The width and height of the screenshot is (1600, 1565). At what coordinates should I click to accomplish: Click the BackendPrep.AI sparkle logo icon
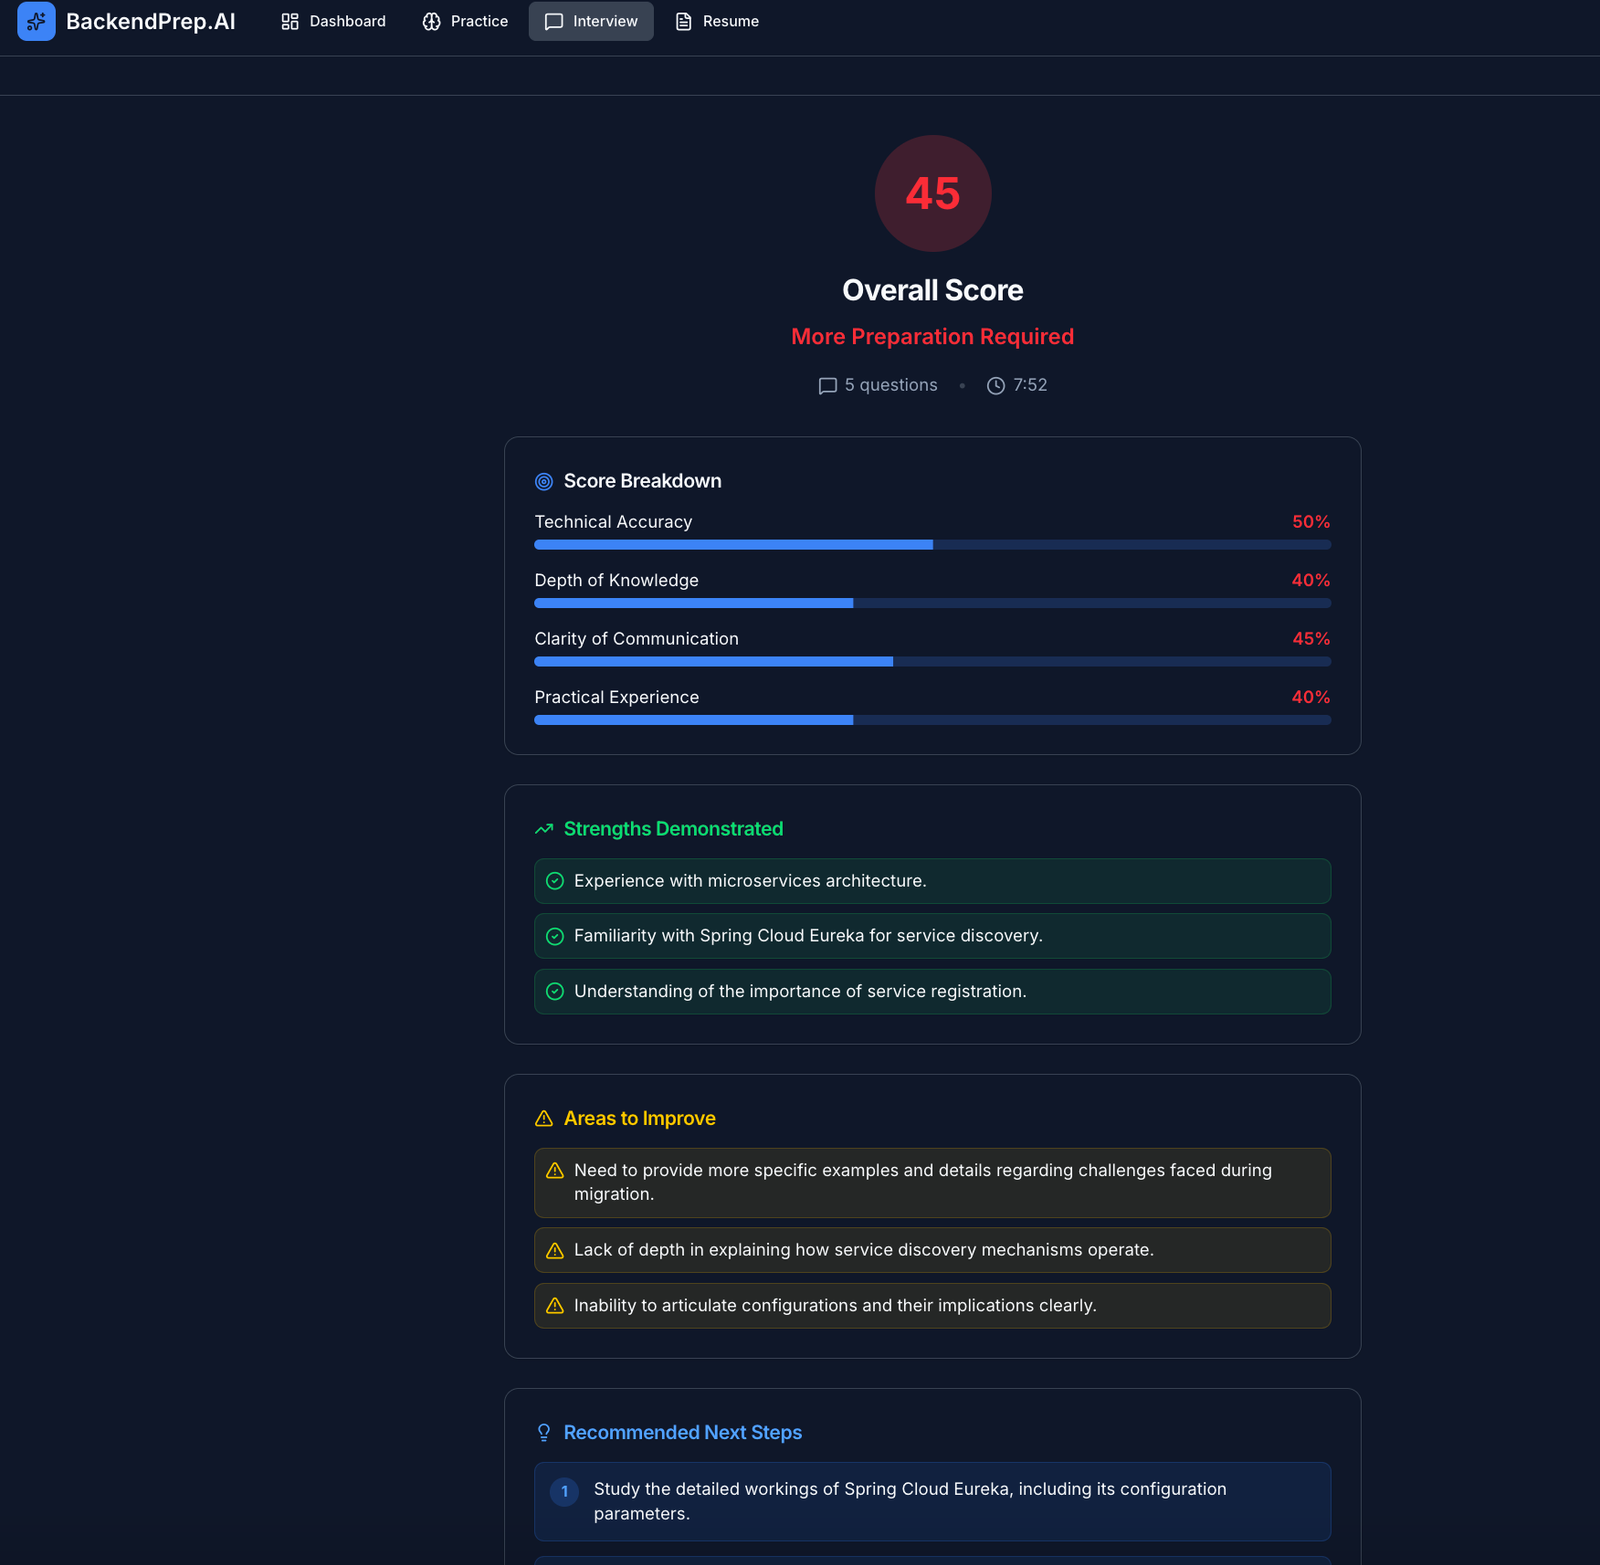pos(36,21)
